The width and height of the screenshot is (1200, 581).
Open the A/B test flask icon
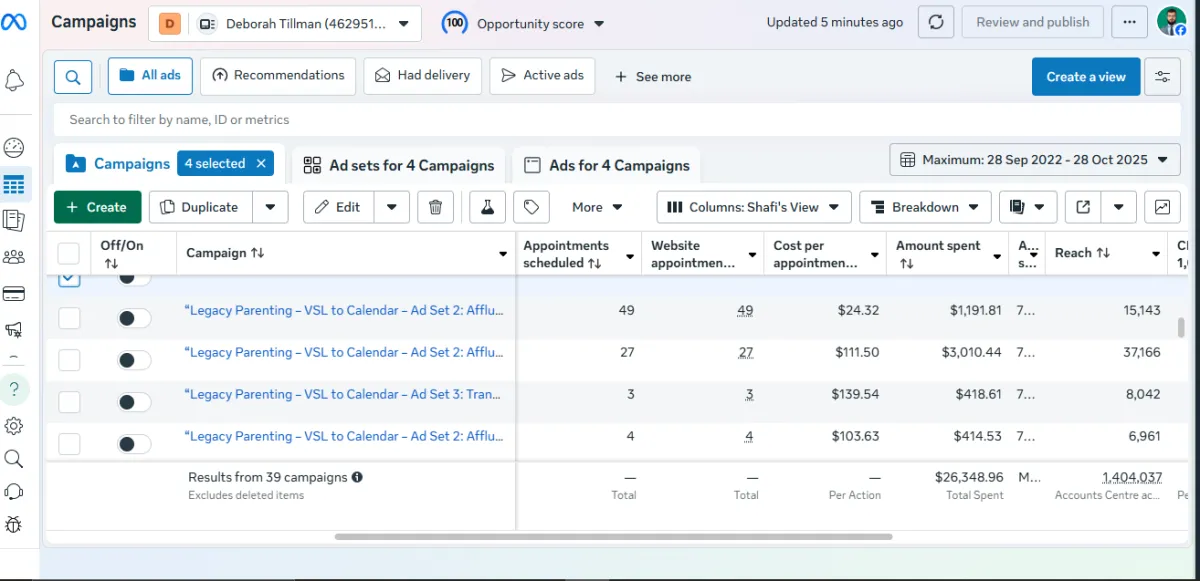[487, 207]
